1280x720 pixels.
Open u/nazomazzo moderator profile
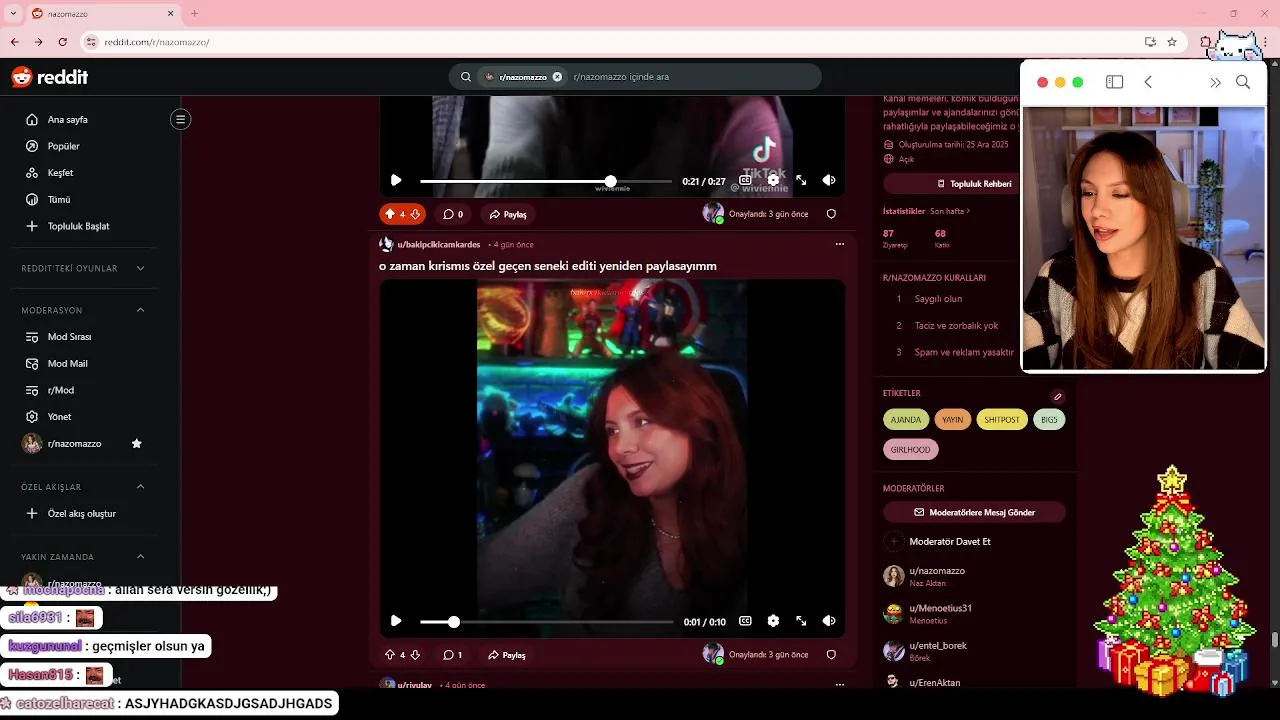click(937, 571)
